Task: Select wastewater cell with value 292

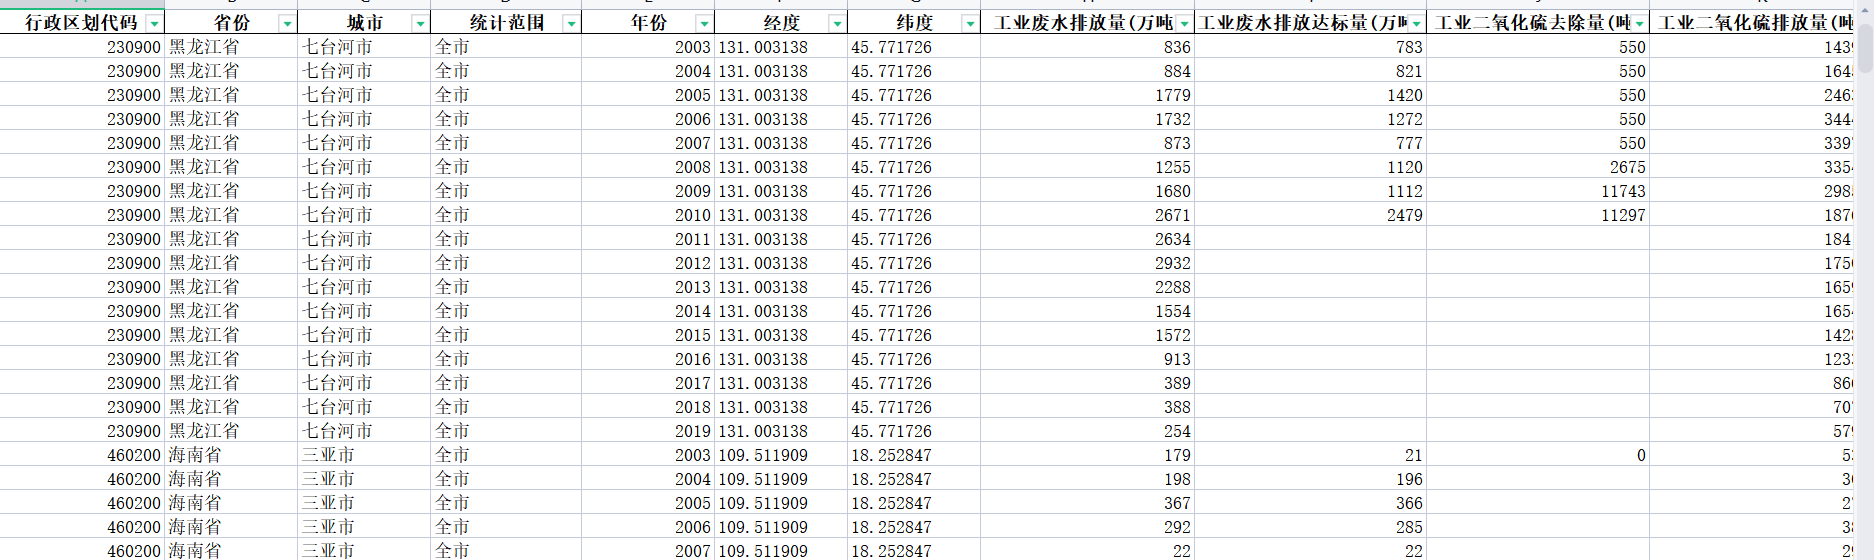Action: point(1087,527)
